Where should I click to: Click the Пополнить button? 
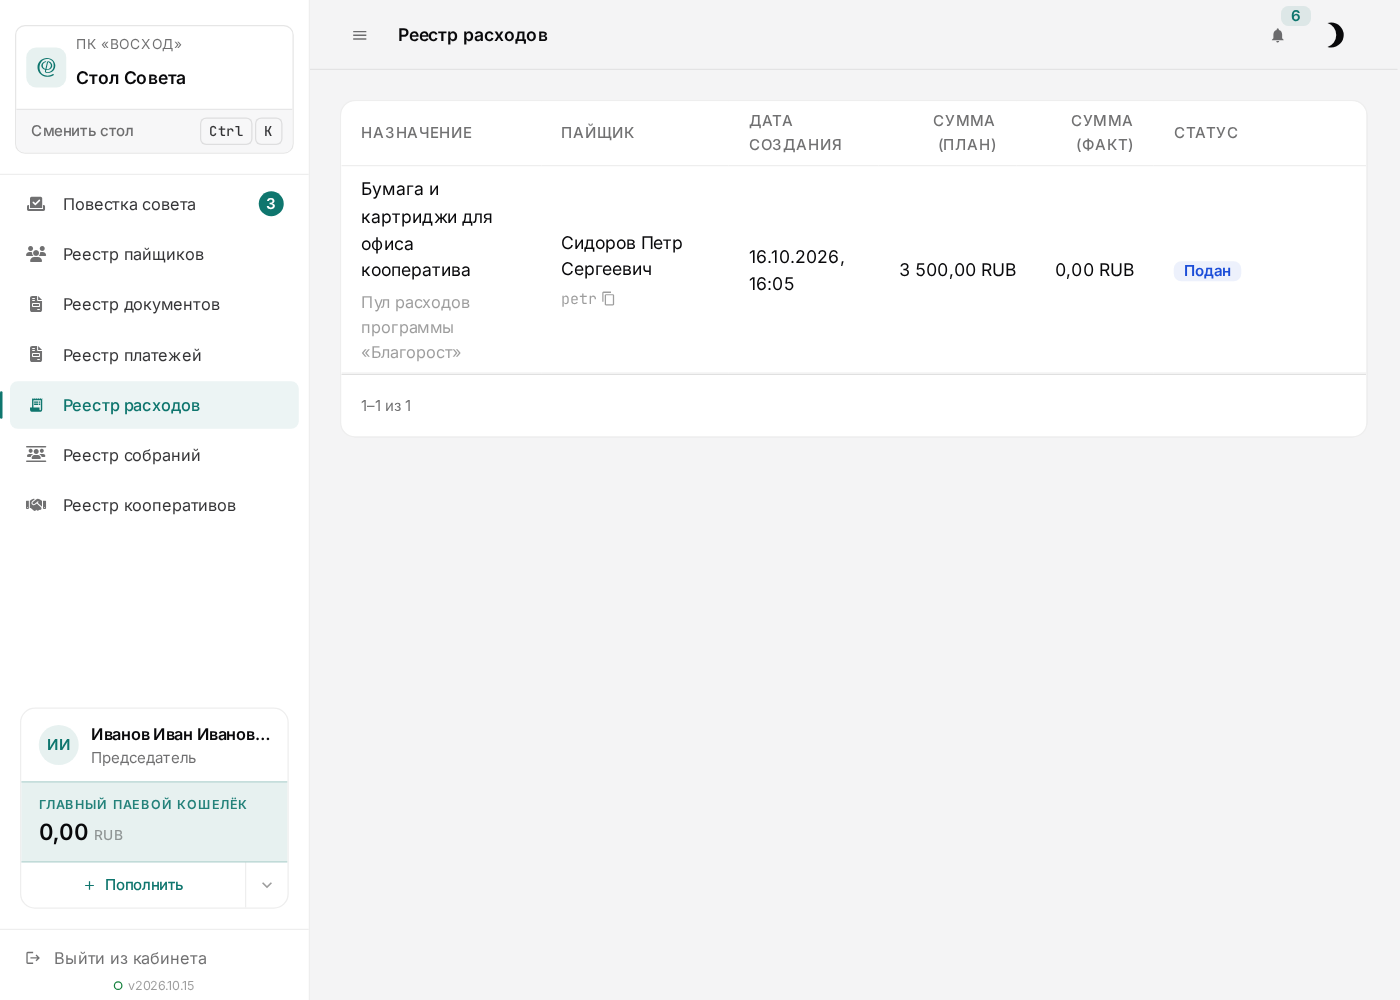(x=133, y=885)
